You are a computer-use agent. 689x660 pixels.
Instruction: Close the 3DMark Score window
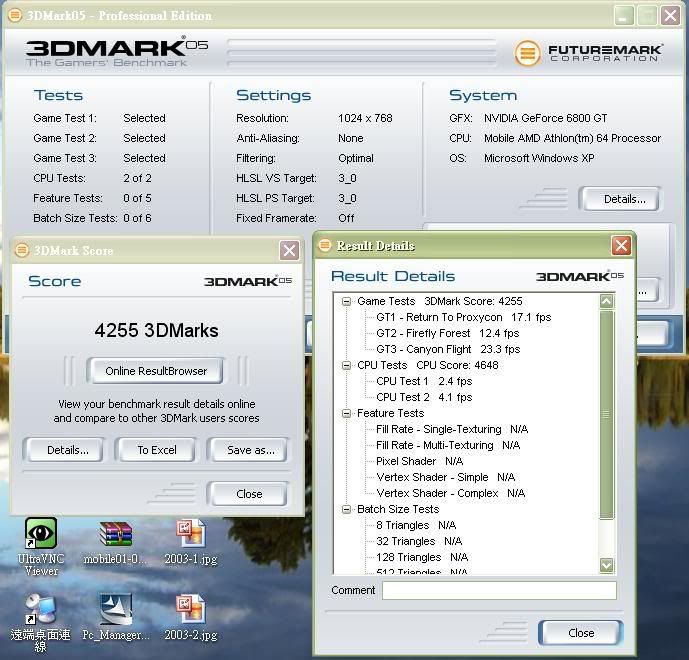point(289,250)
